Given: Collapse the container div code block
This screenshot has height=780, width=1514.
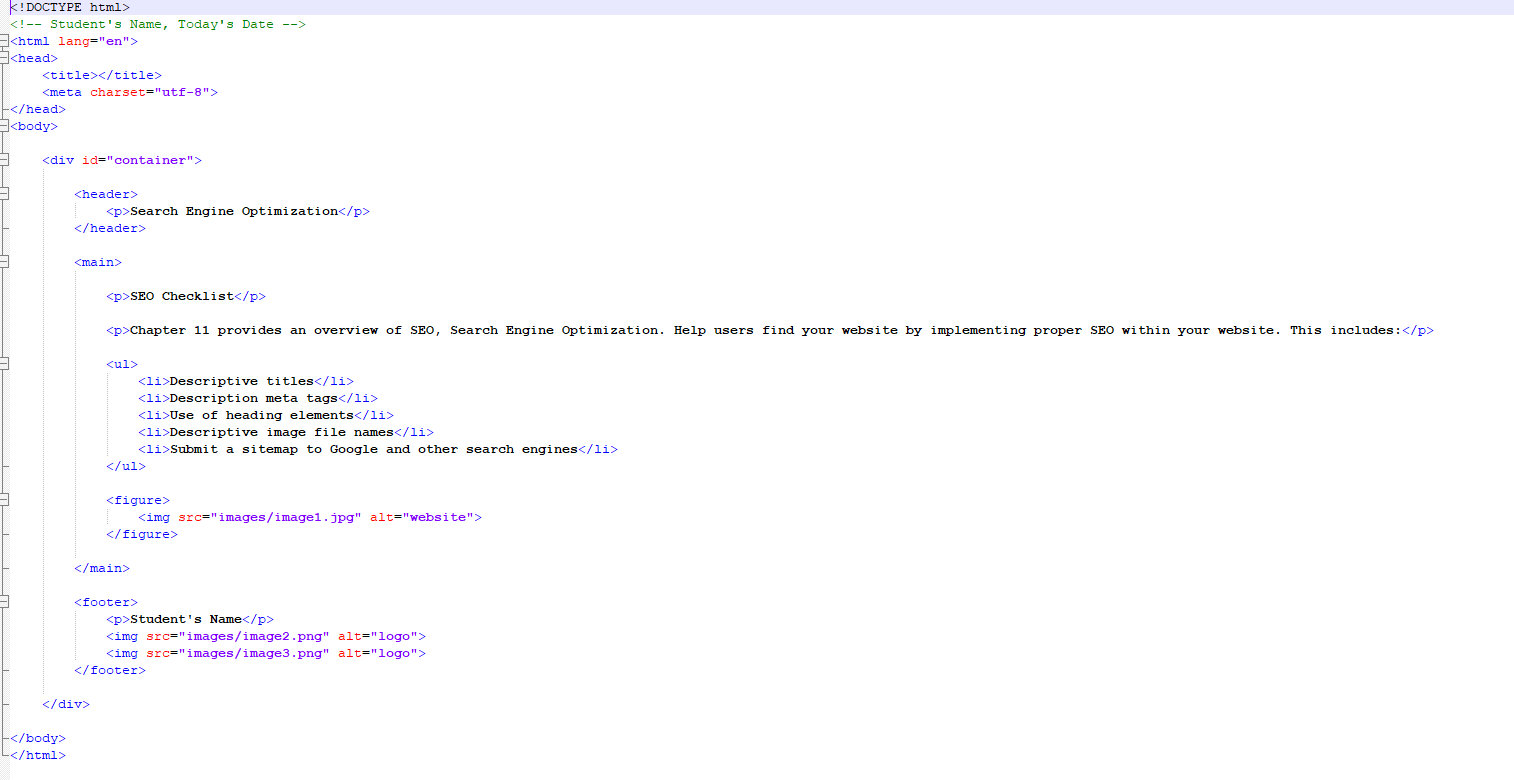Looking at the screenshot, I should tap(5, 160).
